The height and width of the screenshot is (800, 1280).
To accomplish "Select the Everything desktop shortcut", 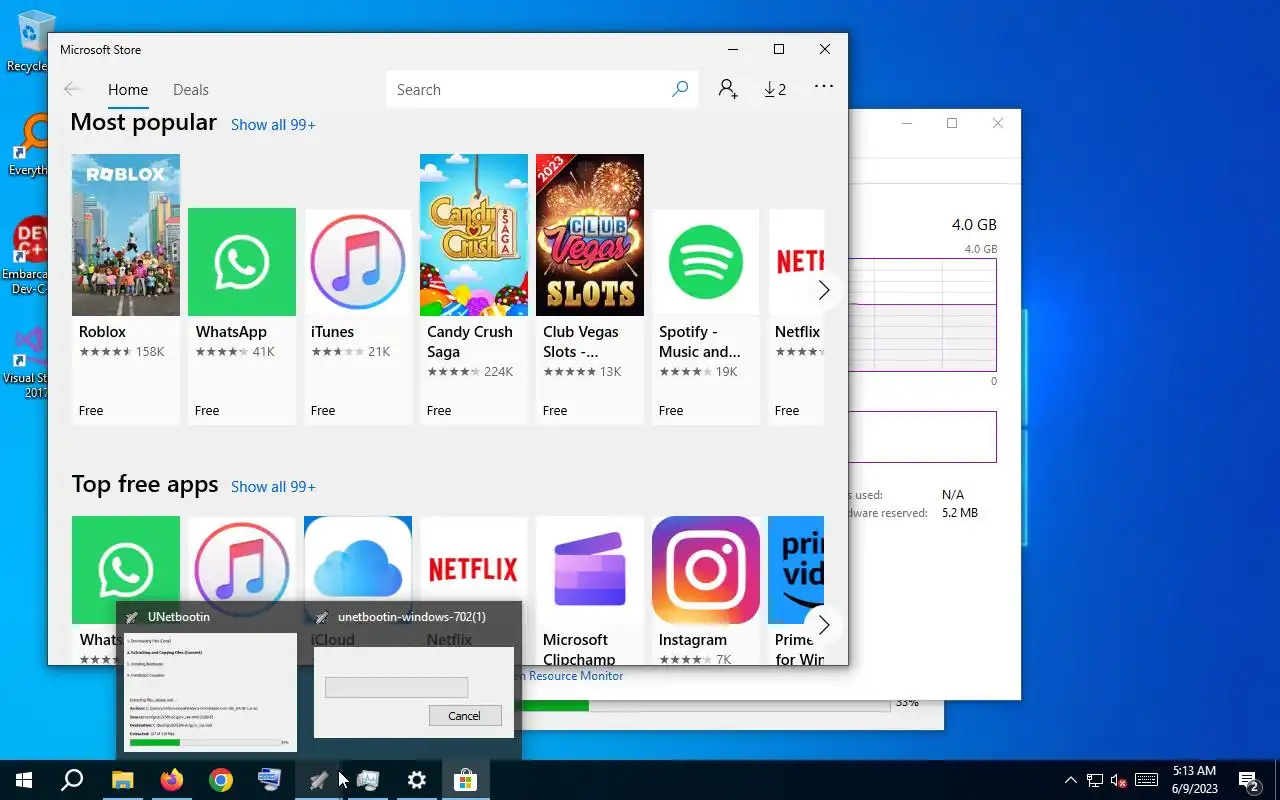I will (28, 146).
